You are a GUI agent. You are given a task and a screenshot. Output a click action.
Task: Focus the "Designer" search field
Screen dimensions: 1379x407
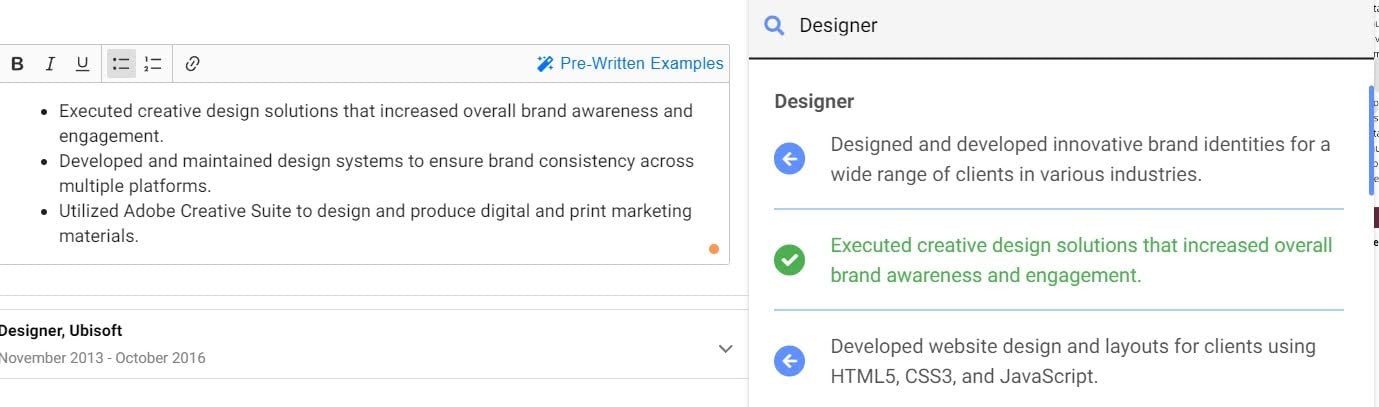pos(1050,26)
